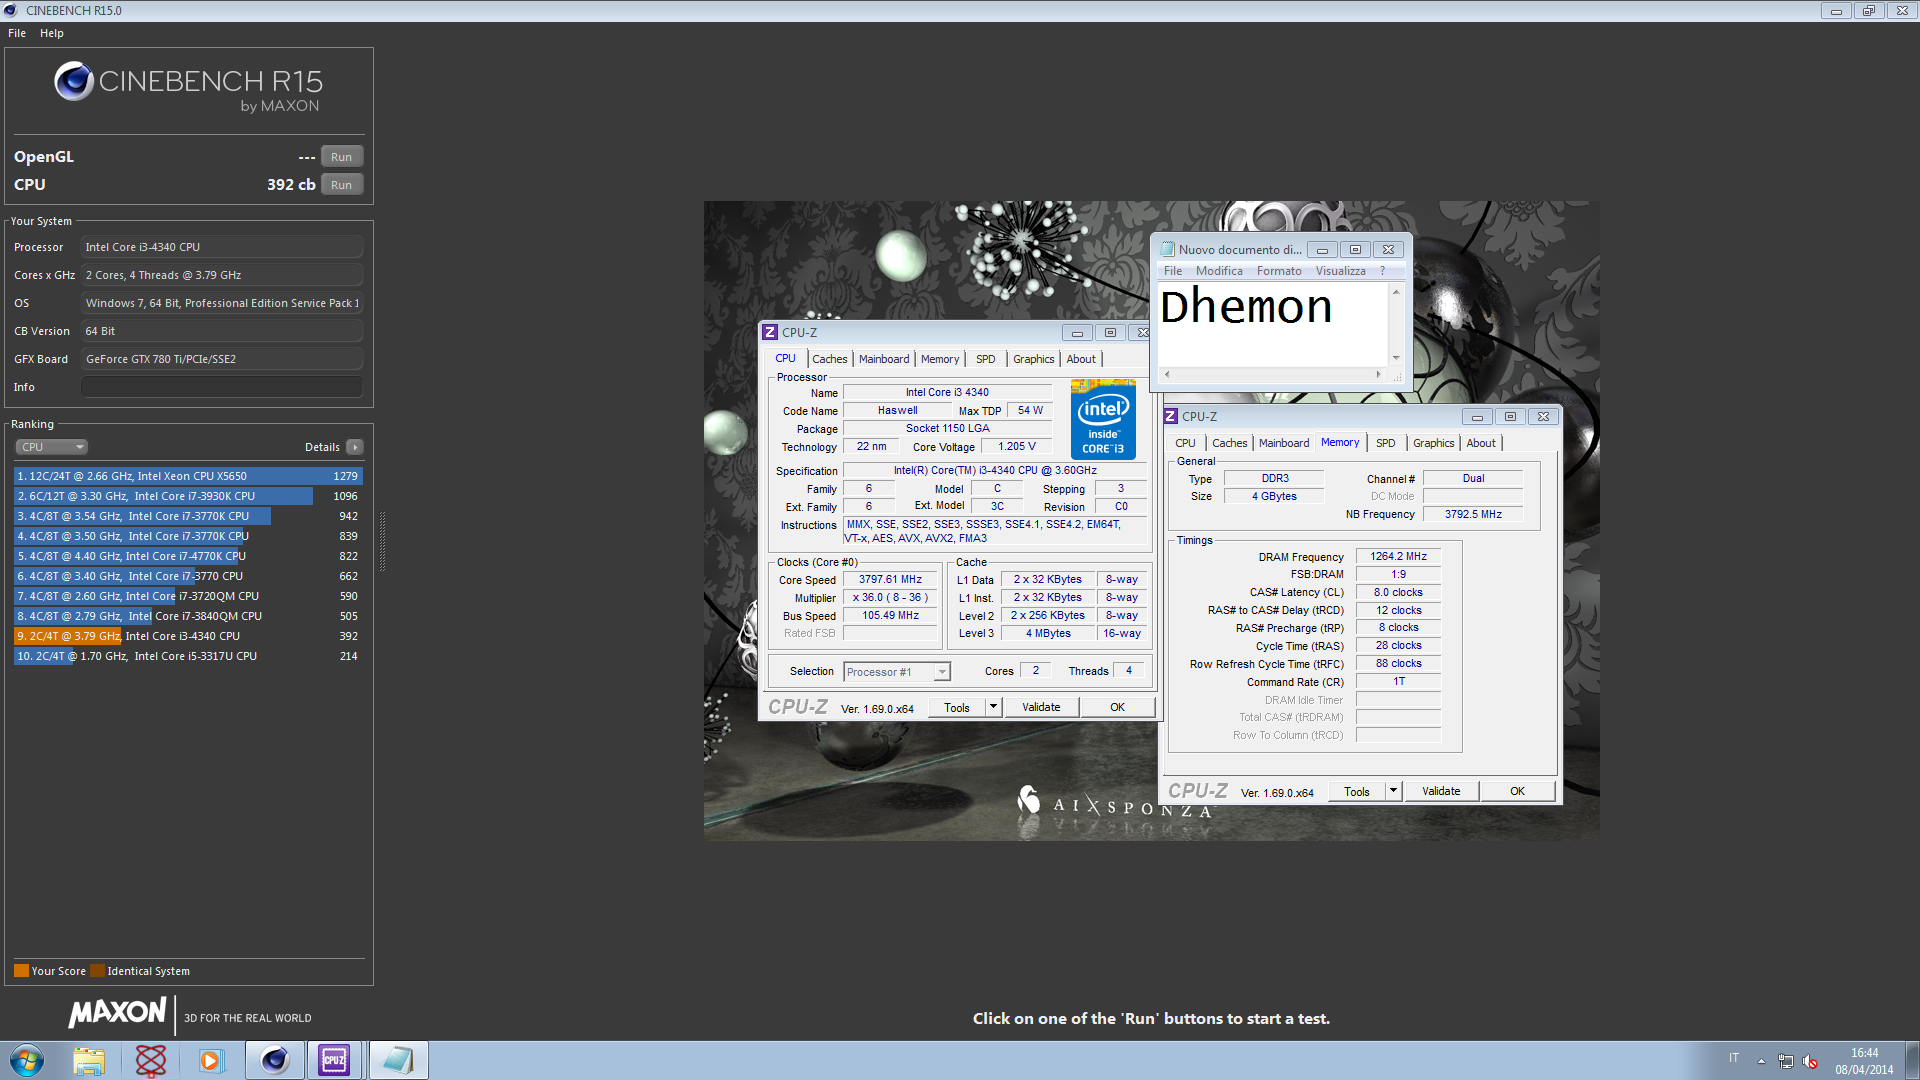The width and height of the screenshot is (1920, 1080).
Task: Switch to Mainboard tab in CPU-Z CPU window
Action: click(x=884, y=359)
